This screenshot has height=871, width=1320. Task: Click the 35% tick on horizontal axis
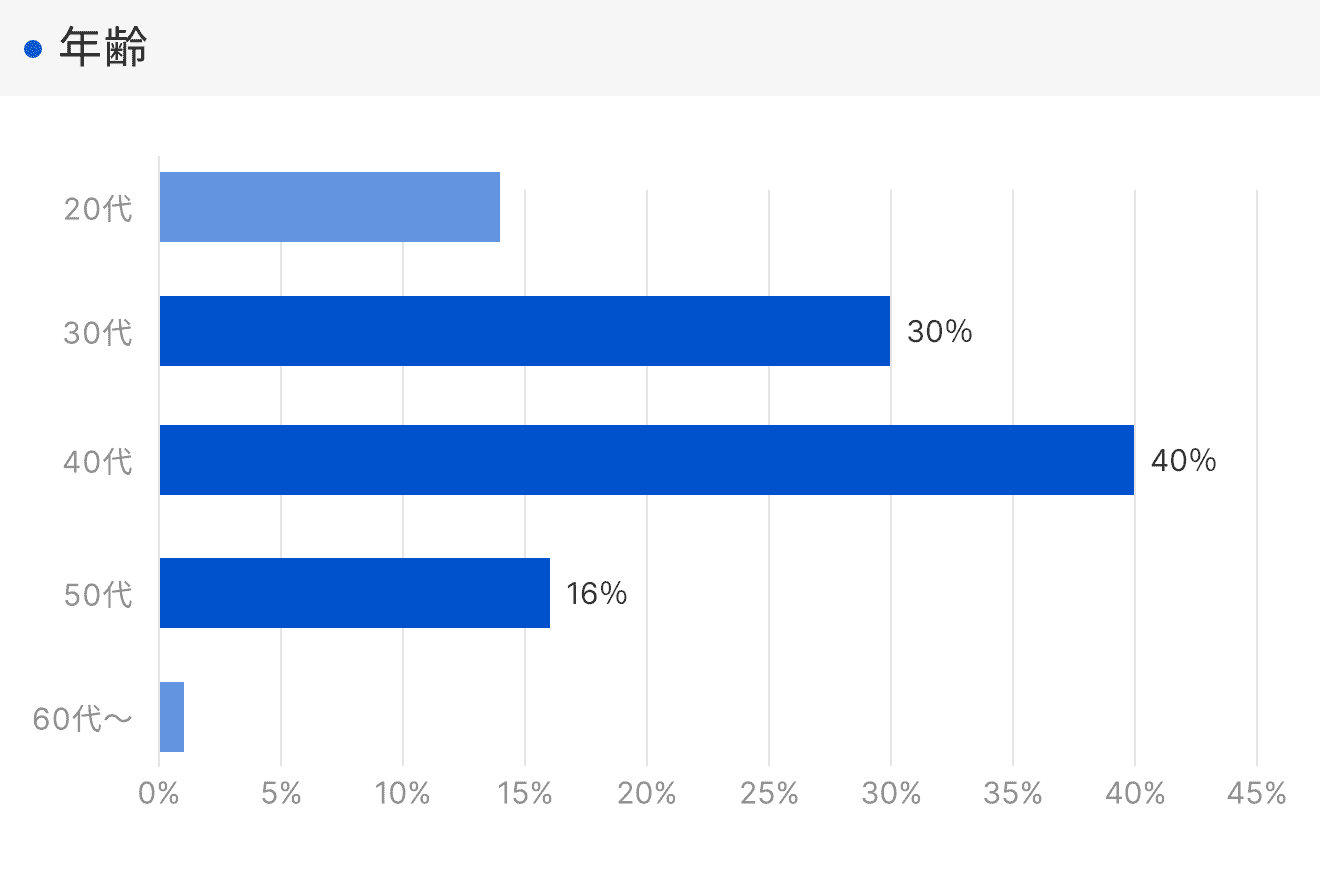pyautogui.click(x=1012, y=794)
